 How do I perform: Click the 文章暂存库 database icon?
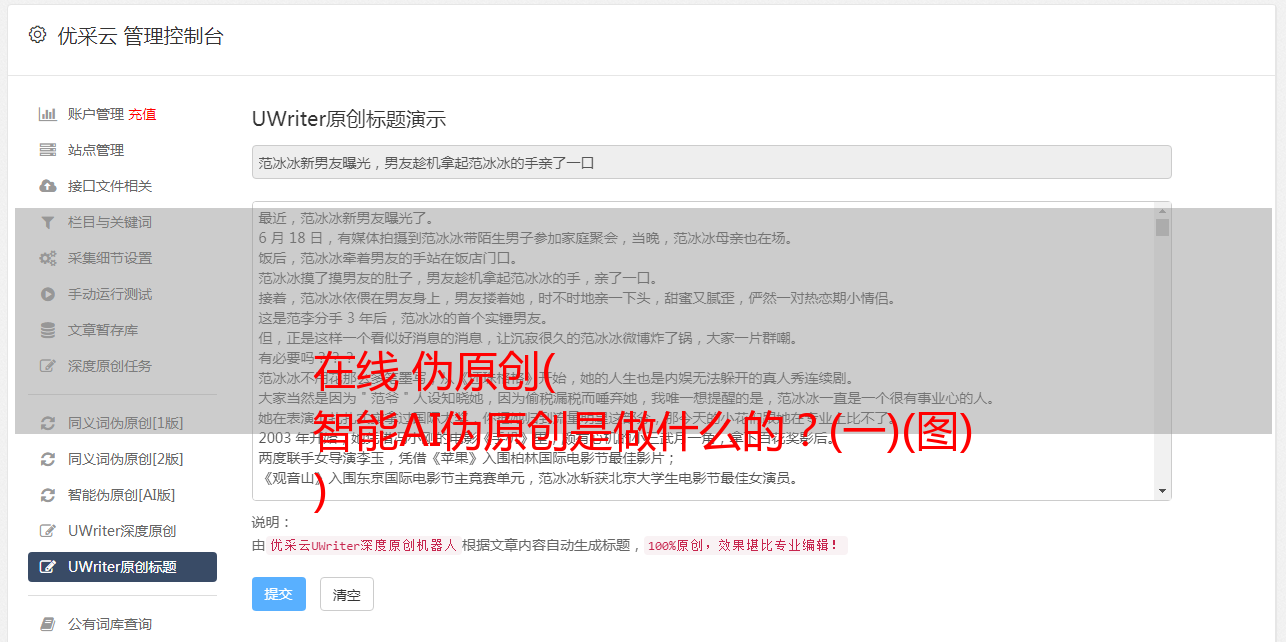pos(47,330)
